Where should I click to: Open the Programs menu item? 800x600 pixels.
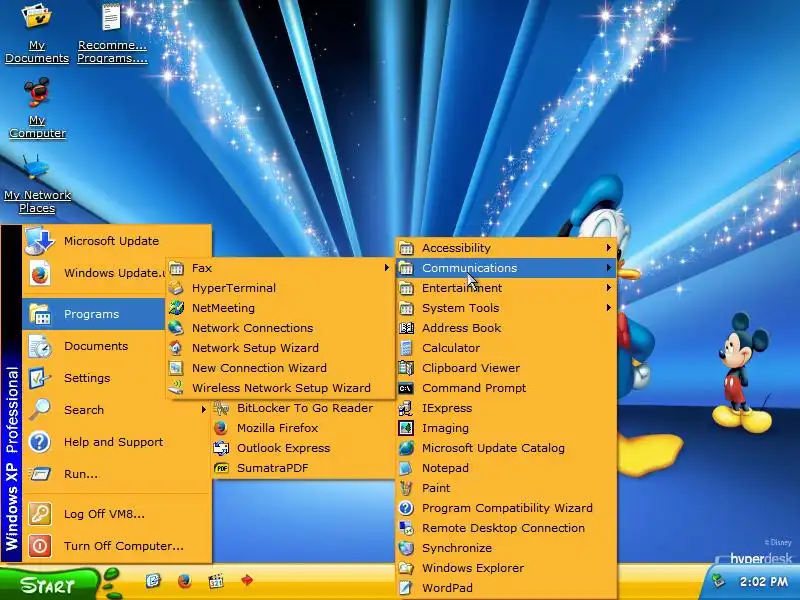pyautogui.click(x=94, y=314)
